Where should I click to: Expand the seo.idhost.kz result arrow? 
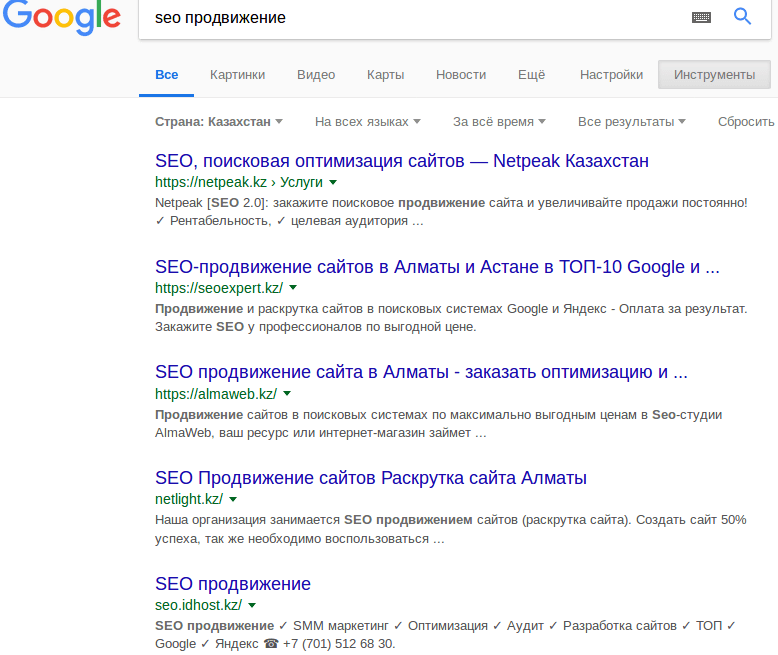tap(252, 605)
